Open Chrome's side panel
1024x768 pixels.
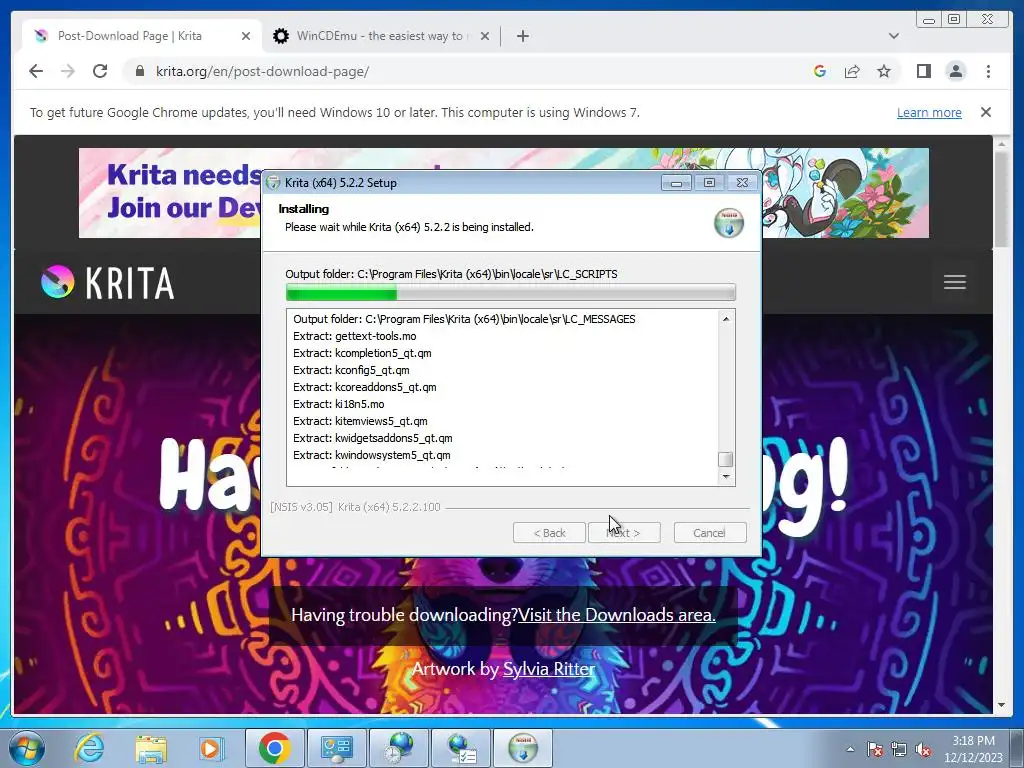(923, 71)
